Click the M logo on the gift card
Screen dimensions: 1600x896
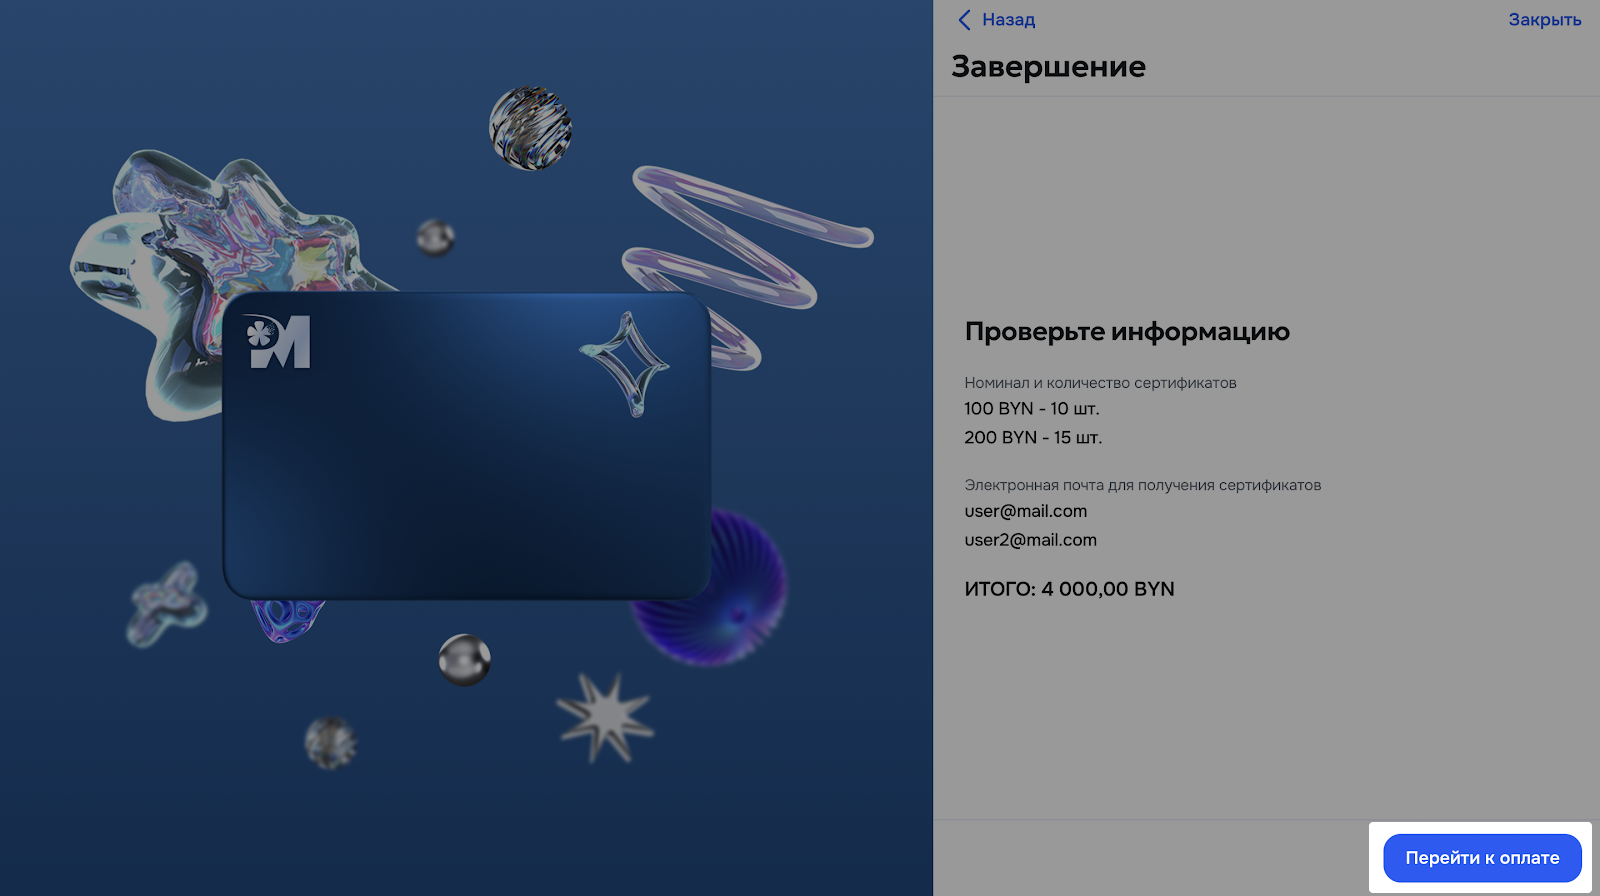(277, 341)
